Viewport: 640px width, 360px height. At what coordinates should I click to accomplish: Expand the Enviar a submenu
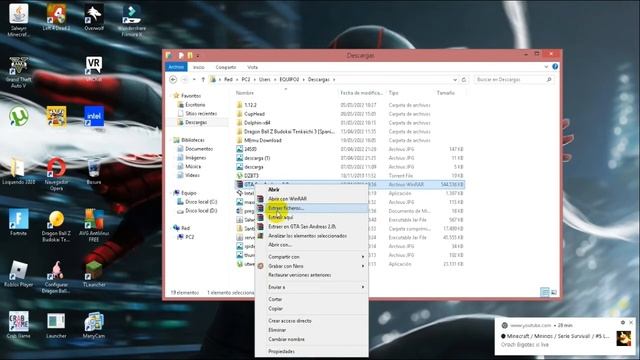311,287
